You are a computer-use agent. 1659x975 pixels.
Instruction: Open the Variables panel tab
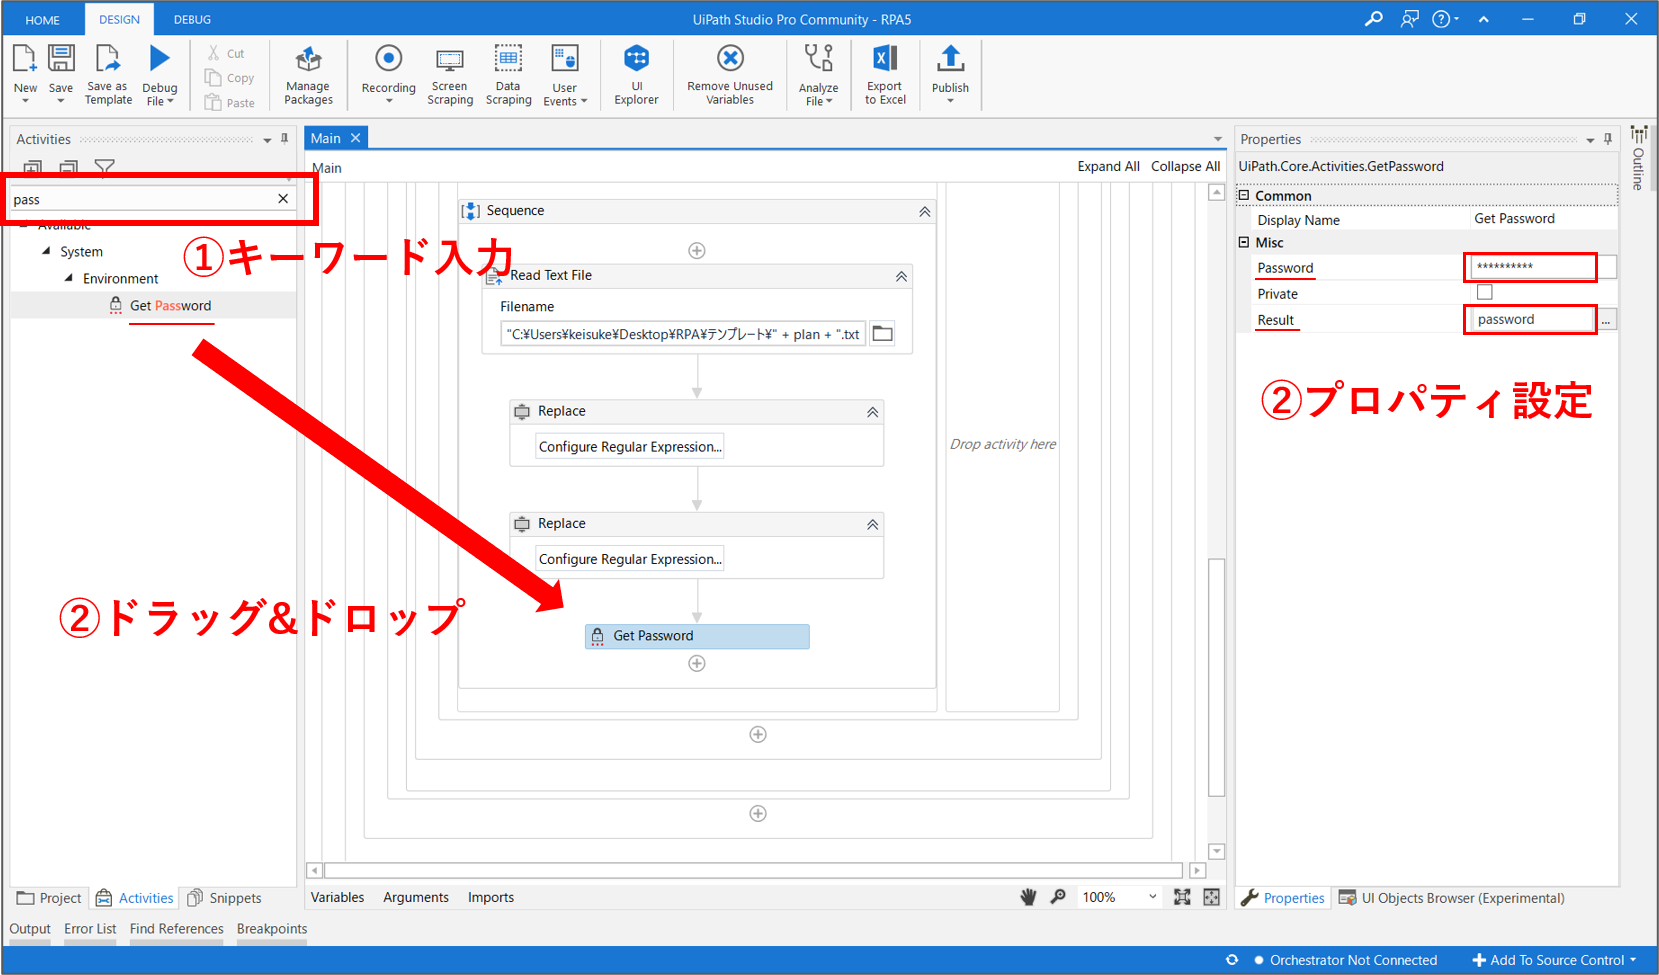click(x=337, y=897)
